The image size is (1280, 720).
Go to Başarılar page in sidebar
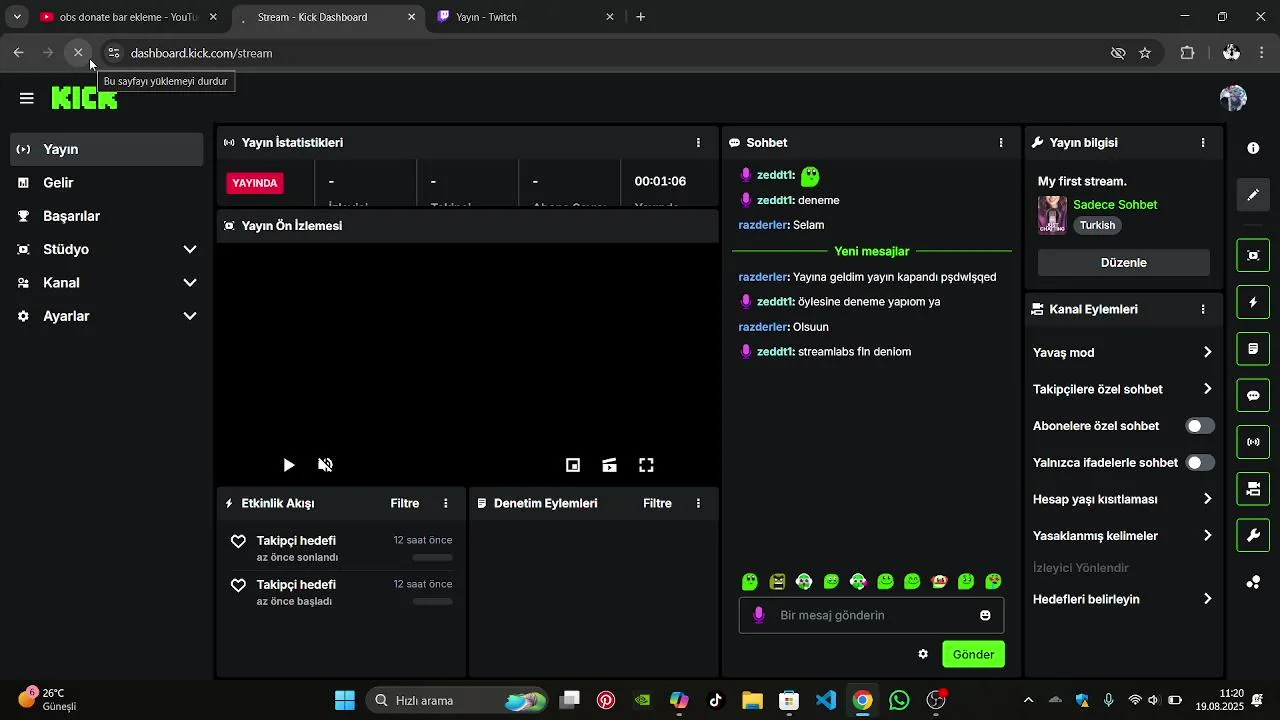(107, 216)
